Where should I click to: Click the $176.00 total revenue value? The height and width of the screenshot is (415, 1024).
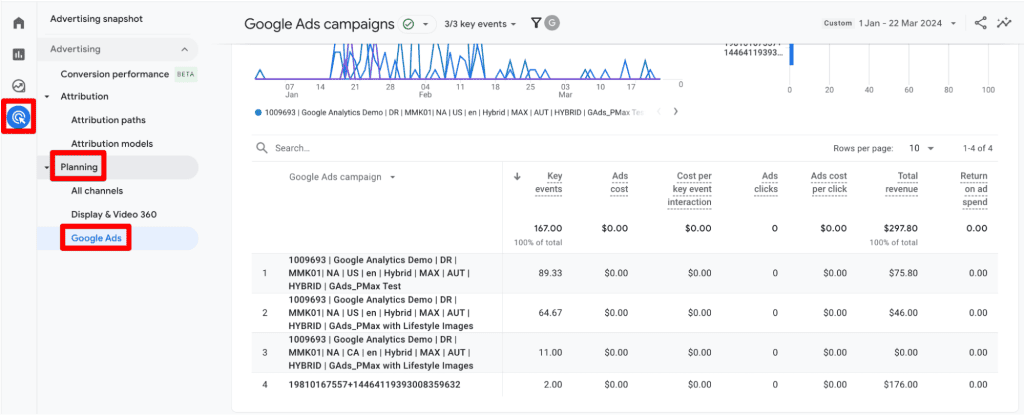click(901, 384)
